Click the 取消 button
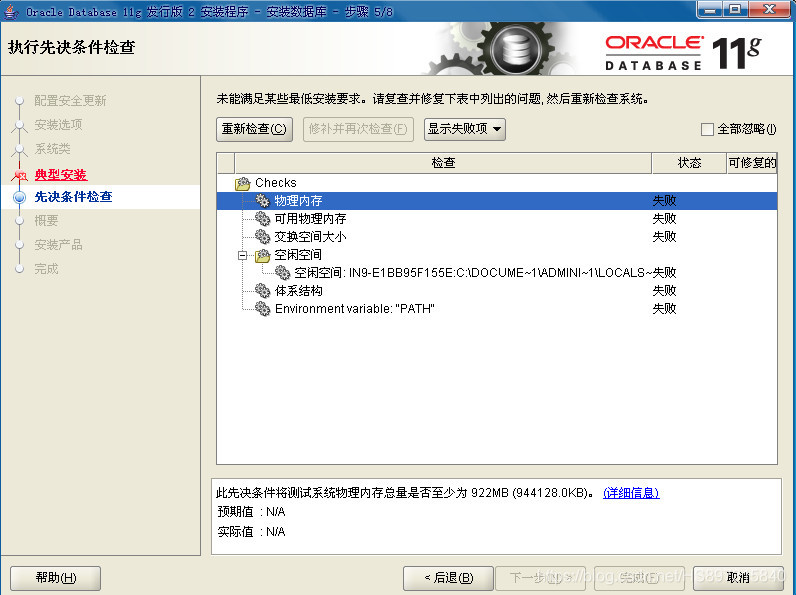This screenshot has width=796, height=595. pyautogui.click(x=738, y=578)
